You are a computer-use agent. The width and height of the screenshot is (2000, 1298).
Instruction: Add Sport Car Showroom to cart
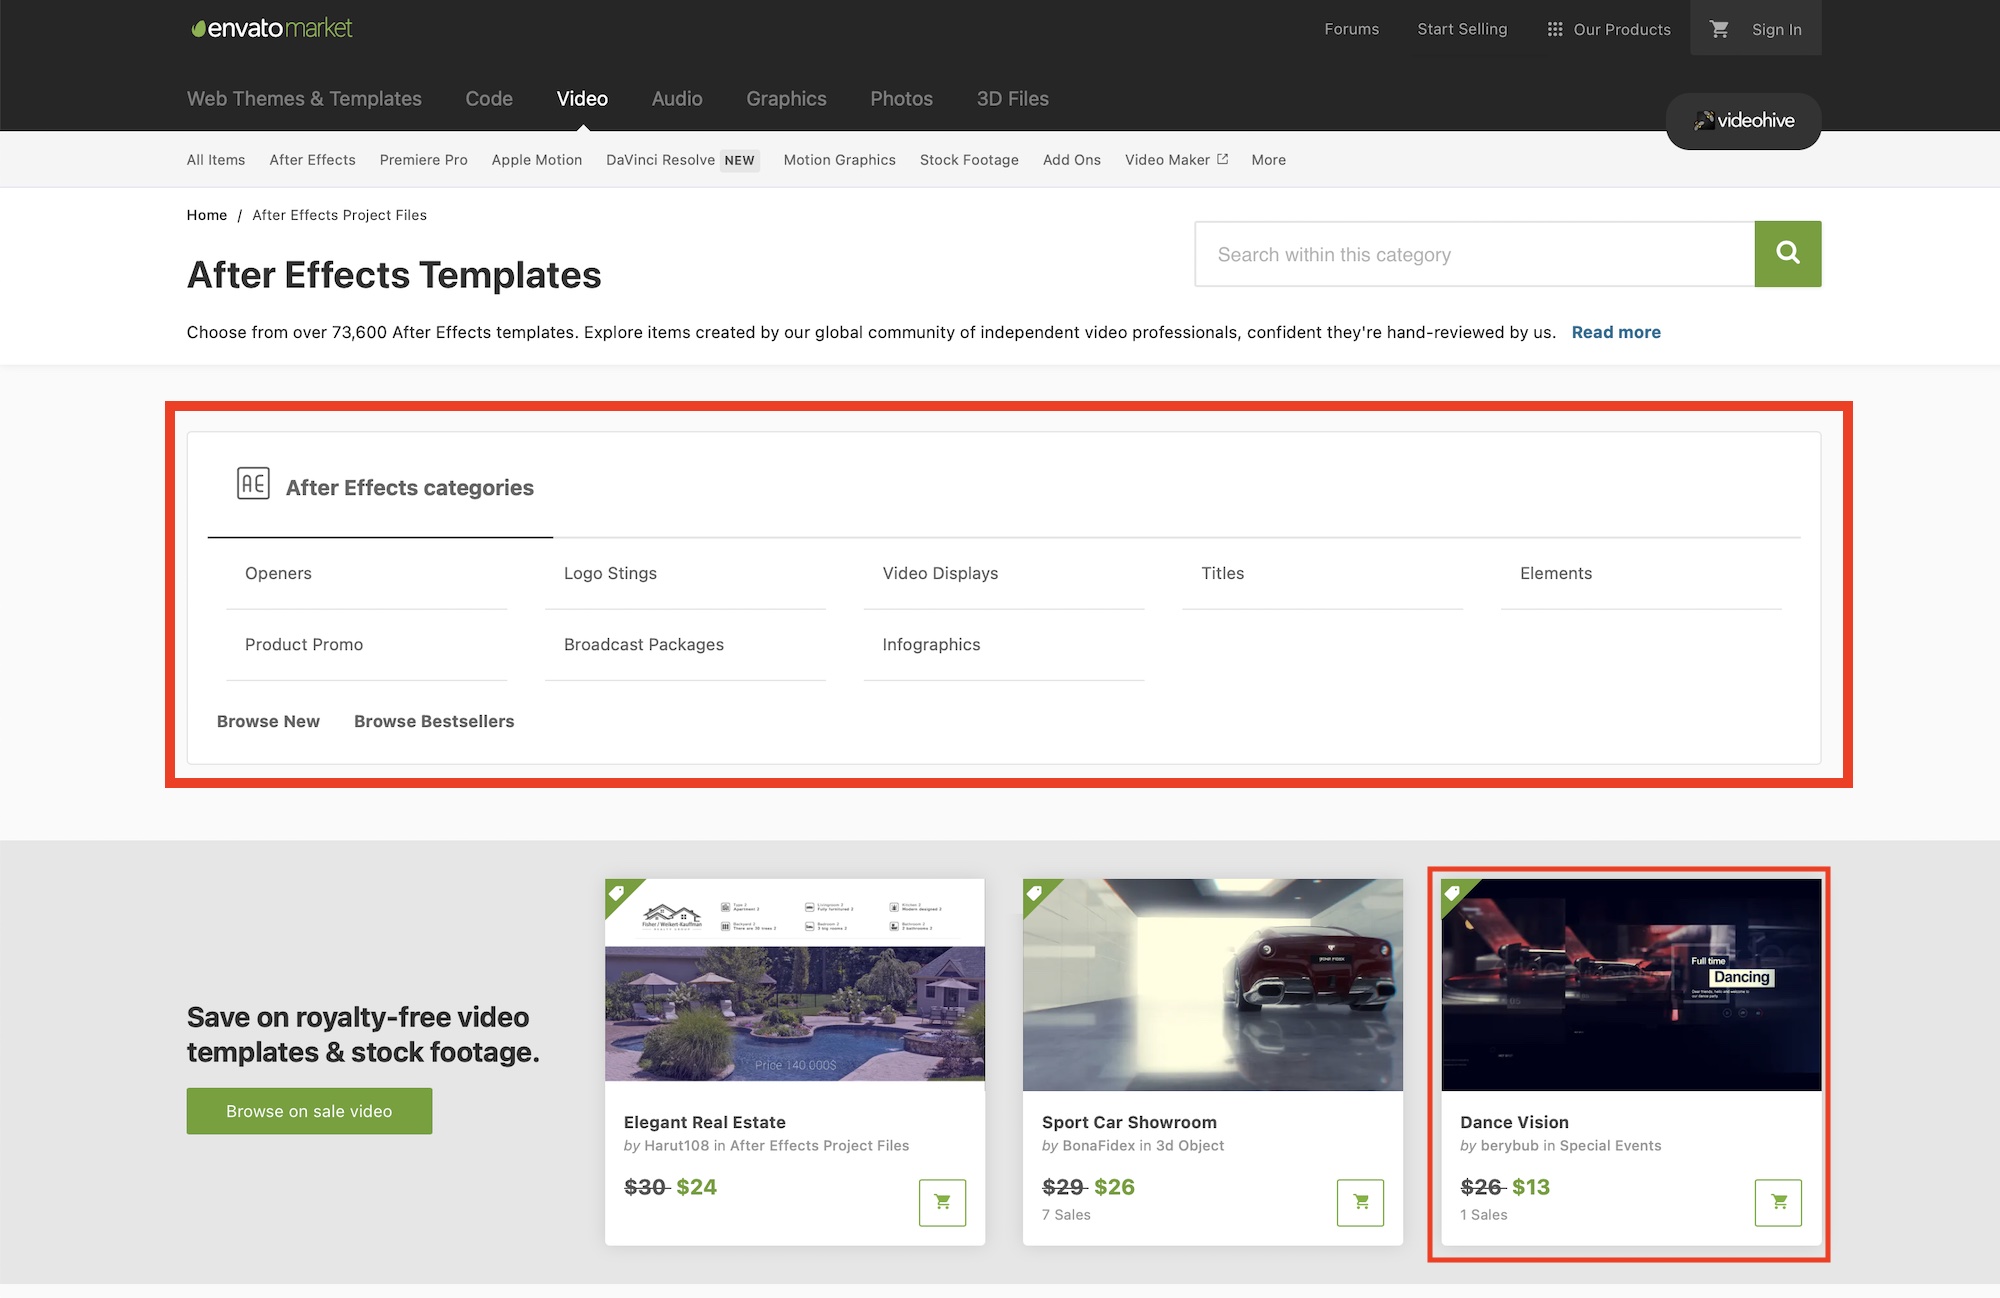[x=1360, y=1202]
